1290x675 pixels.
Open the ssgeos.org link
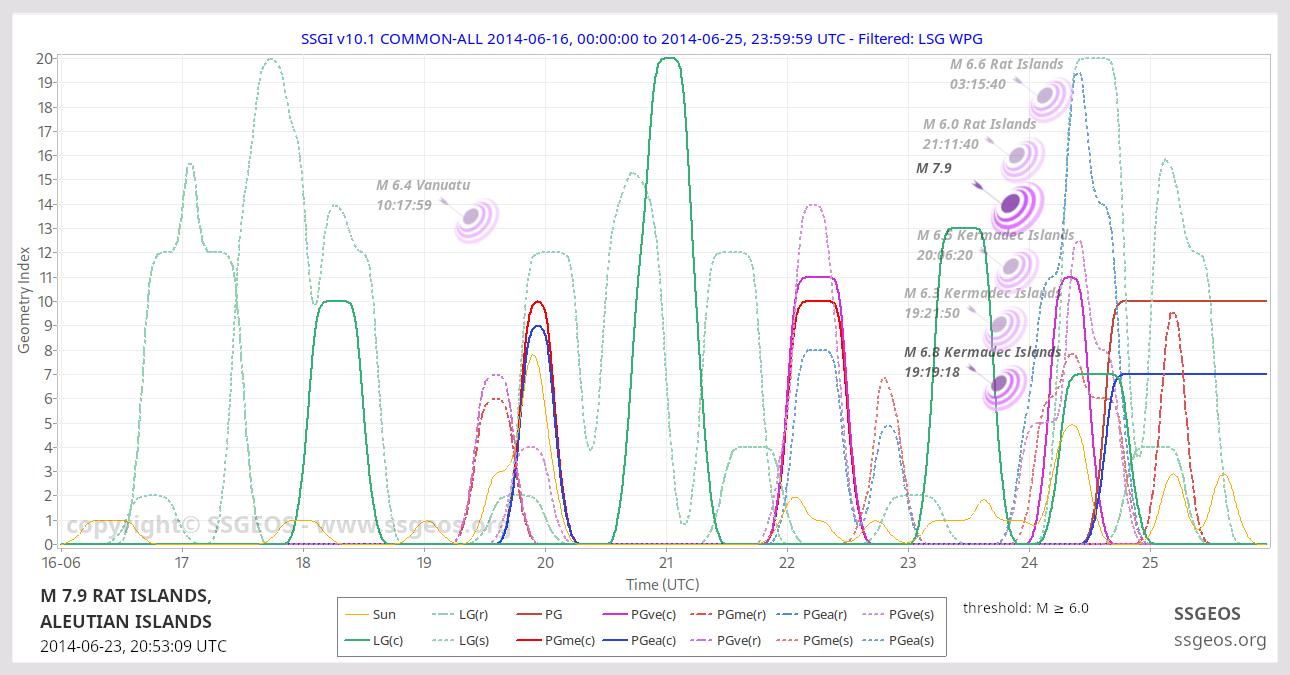click(1219, 640)
